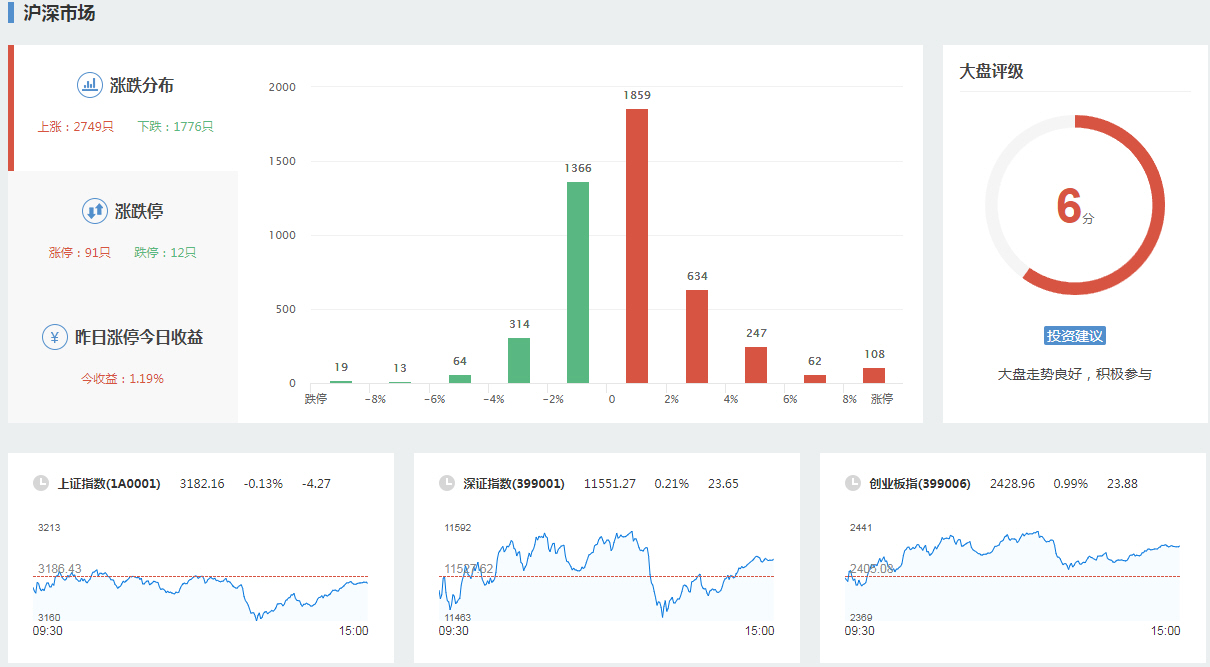Click the green bar labeled 1366
This screenshot has width=1210, height=667.
tap(578, 282)
